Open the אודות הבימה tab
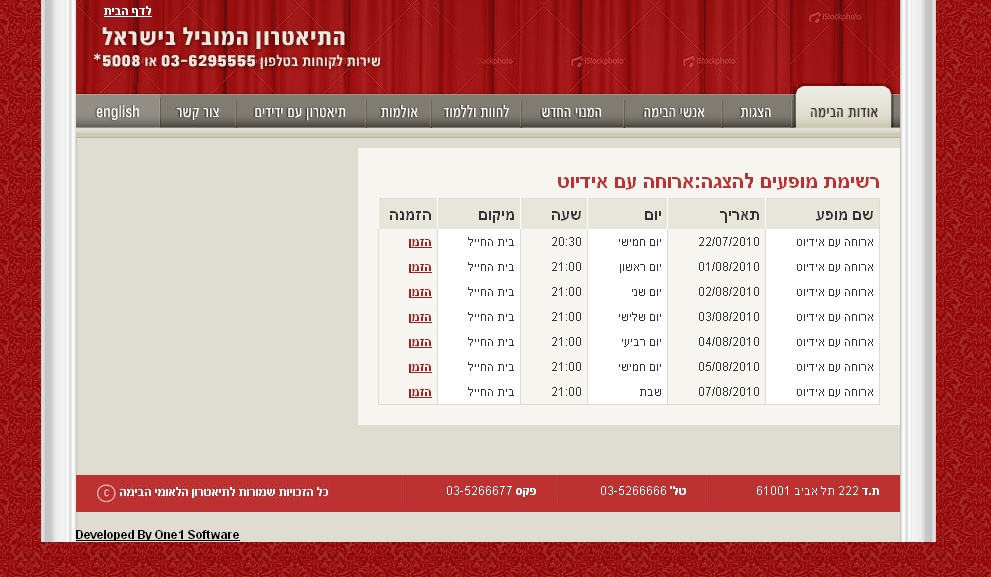This screenshot has height=577, width=991. [x=843, y=112]
